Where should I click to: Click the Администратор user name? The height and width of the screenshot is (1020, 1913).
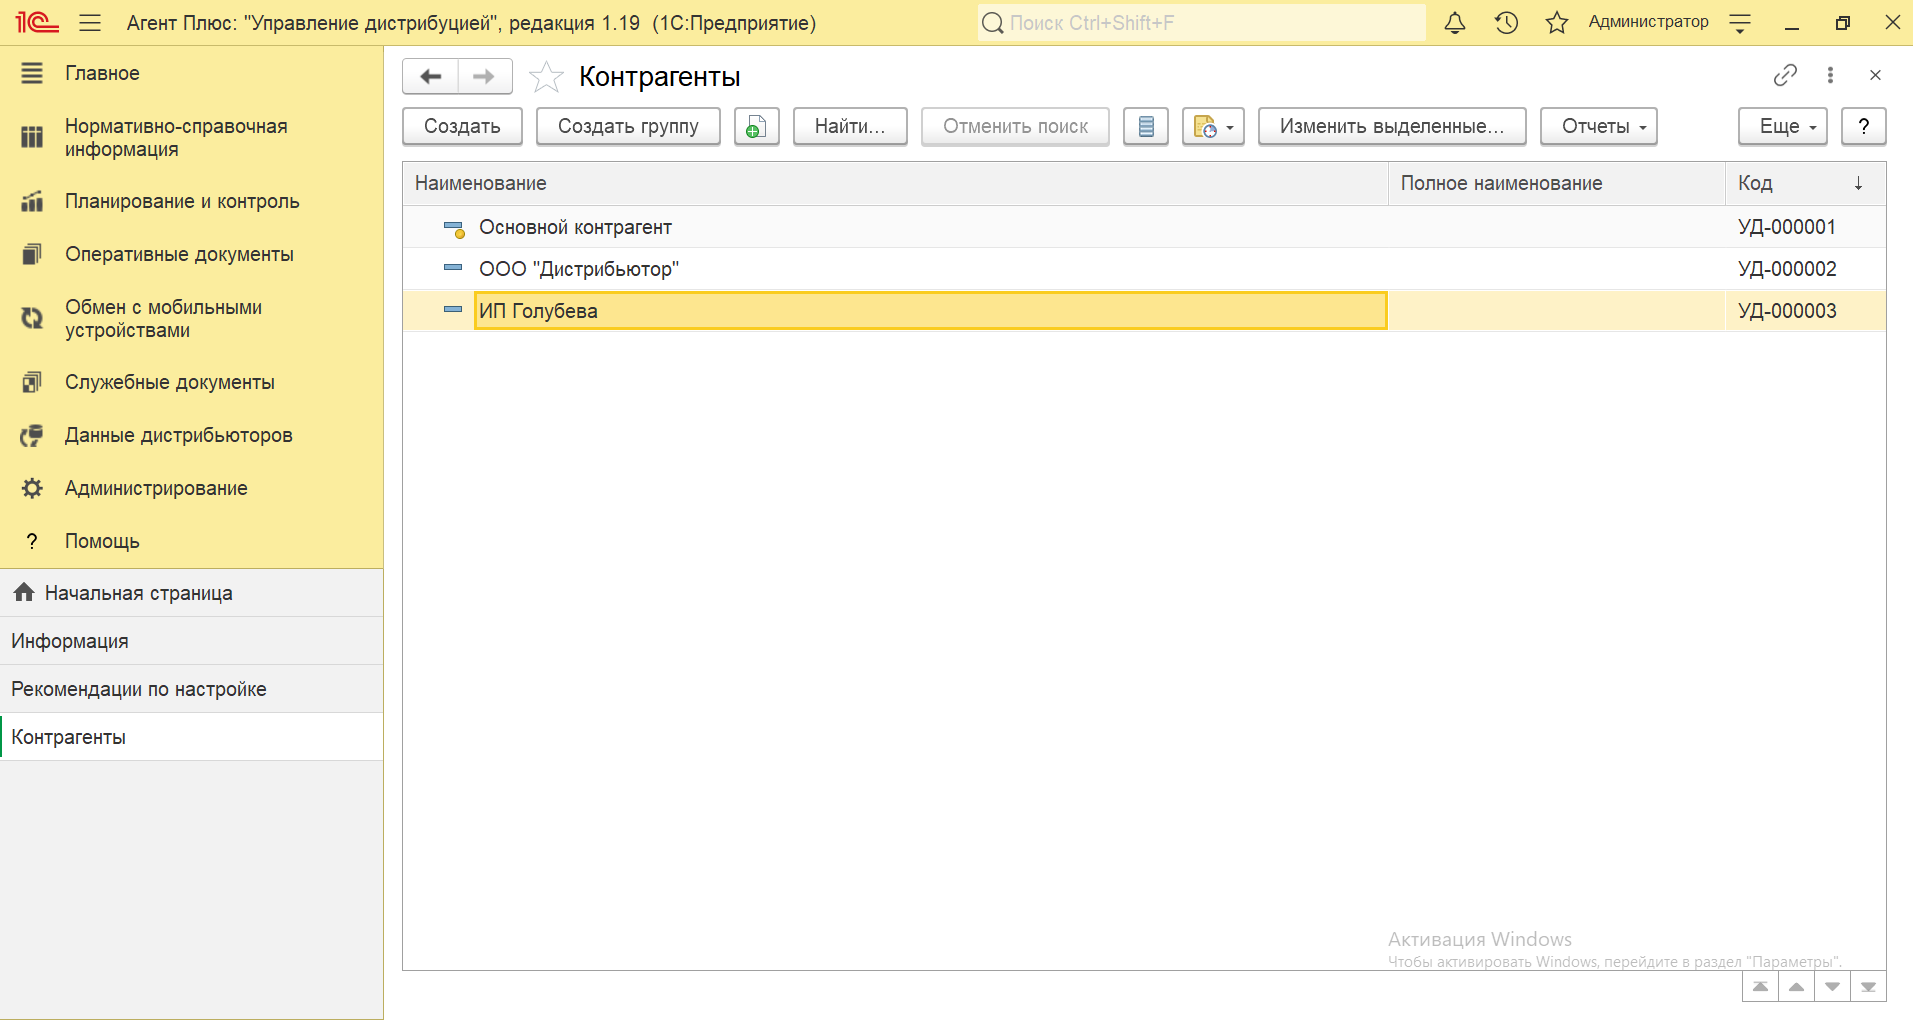pos(1648,22)
